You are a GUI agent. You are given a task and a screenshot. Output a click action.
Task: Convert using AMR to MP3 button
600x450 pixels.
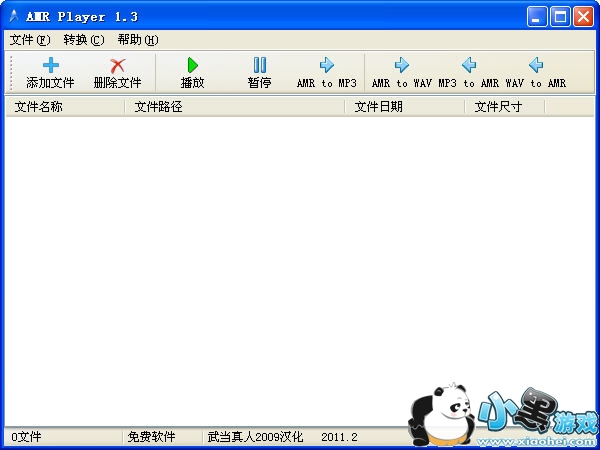click(326, 72)
